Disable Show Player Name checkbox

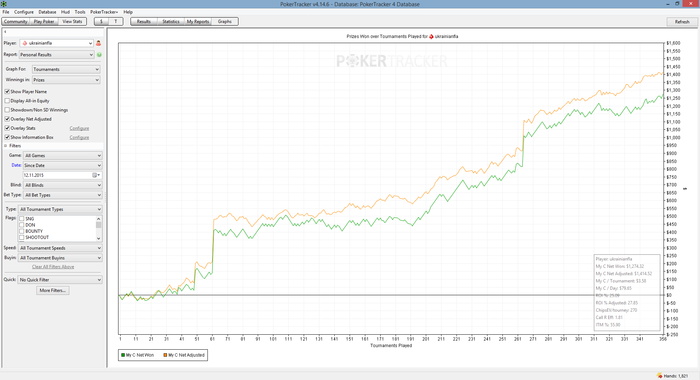[x=7, y=92]
